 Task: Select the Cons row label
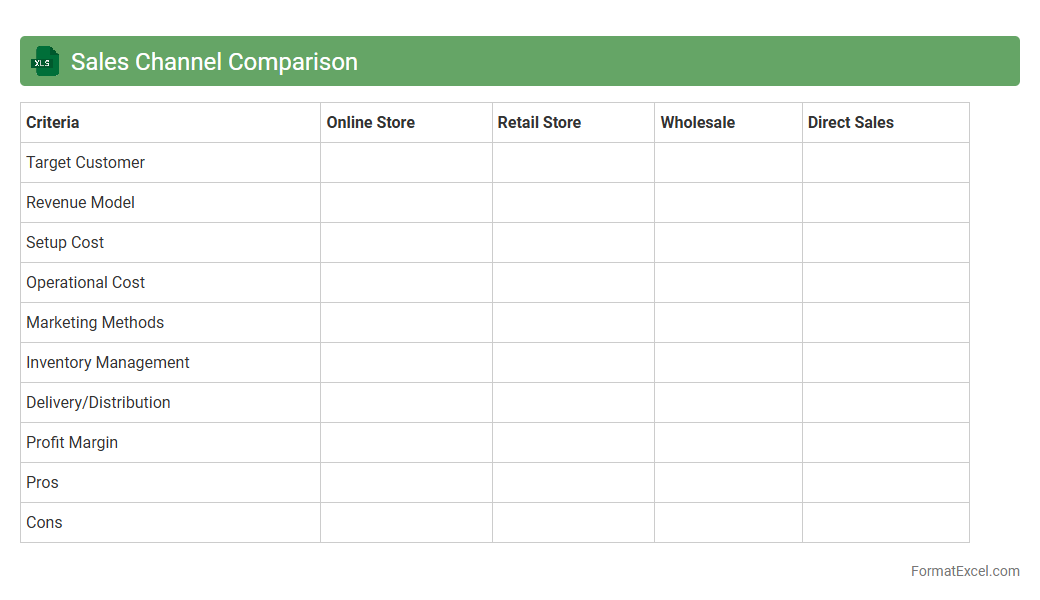pyautogui.click(x=44, y=523)
